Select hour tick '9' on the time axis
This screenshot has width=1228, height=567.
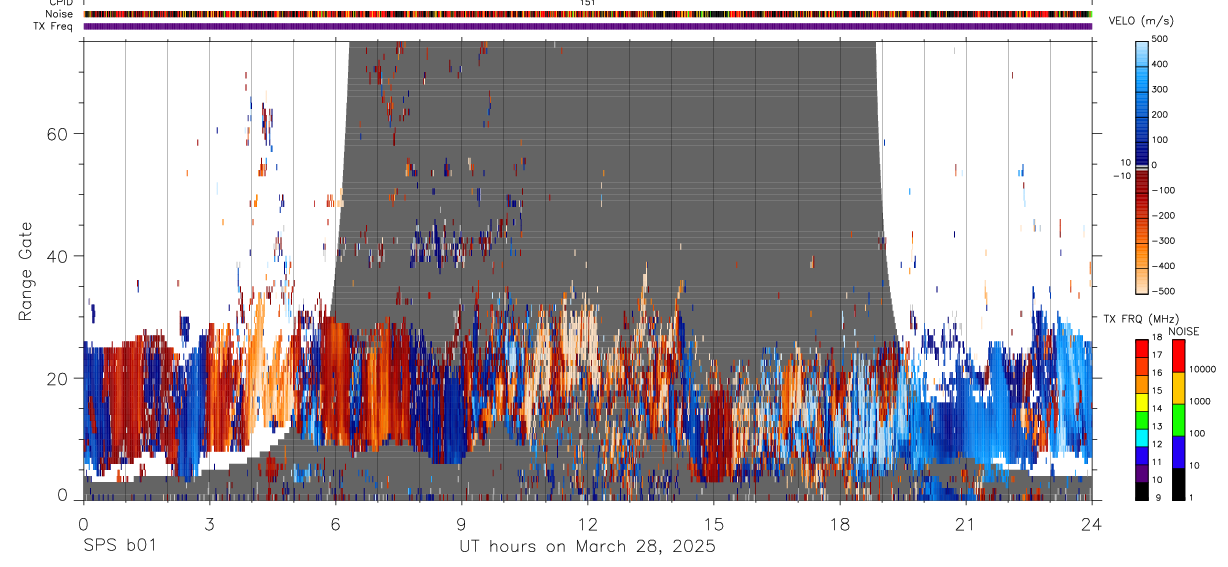pos(461,523)
